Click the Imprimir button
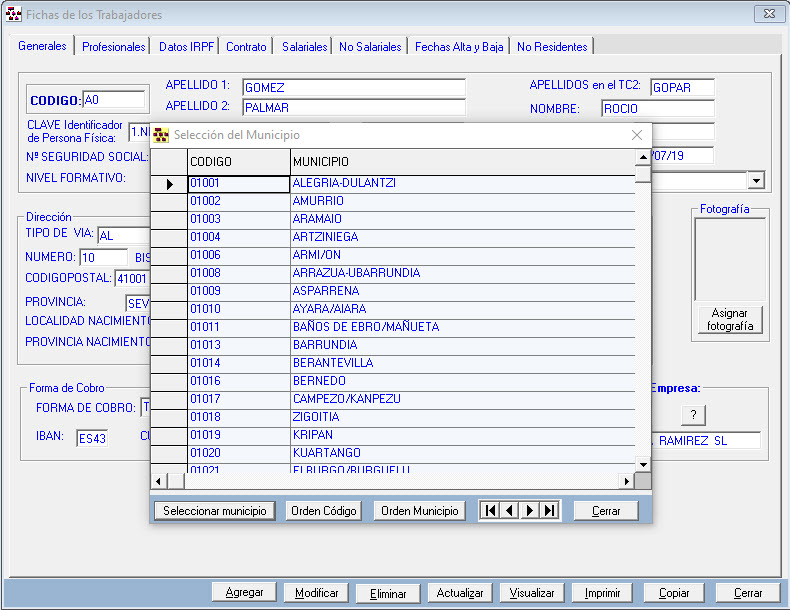The height and width of the screenshot is (610, 790). coord(603,593)
